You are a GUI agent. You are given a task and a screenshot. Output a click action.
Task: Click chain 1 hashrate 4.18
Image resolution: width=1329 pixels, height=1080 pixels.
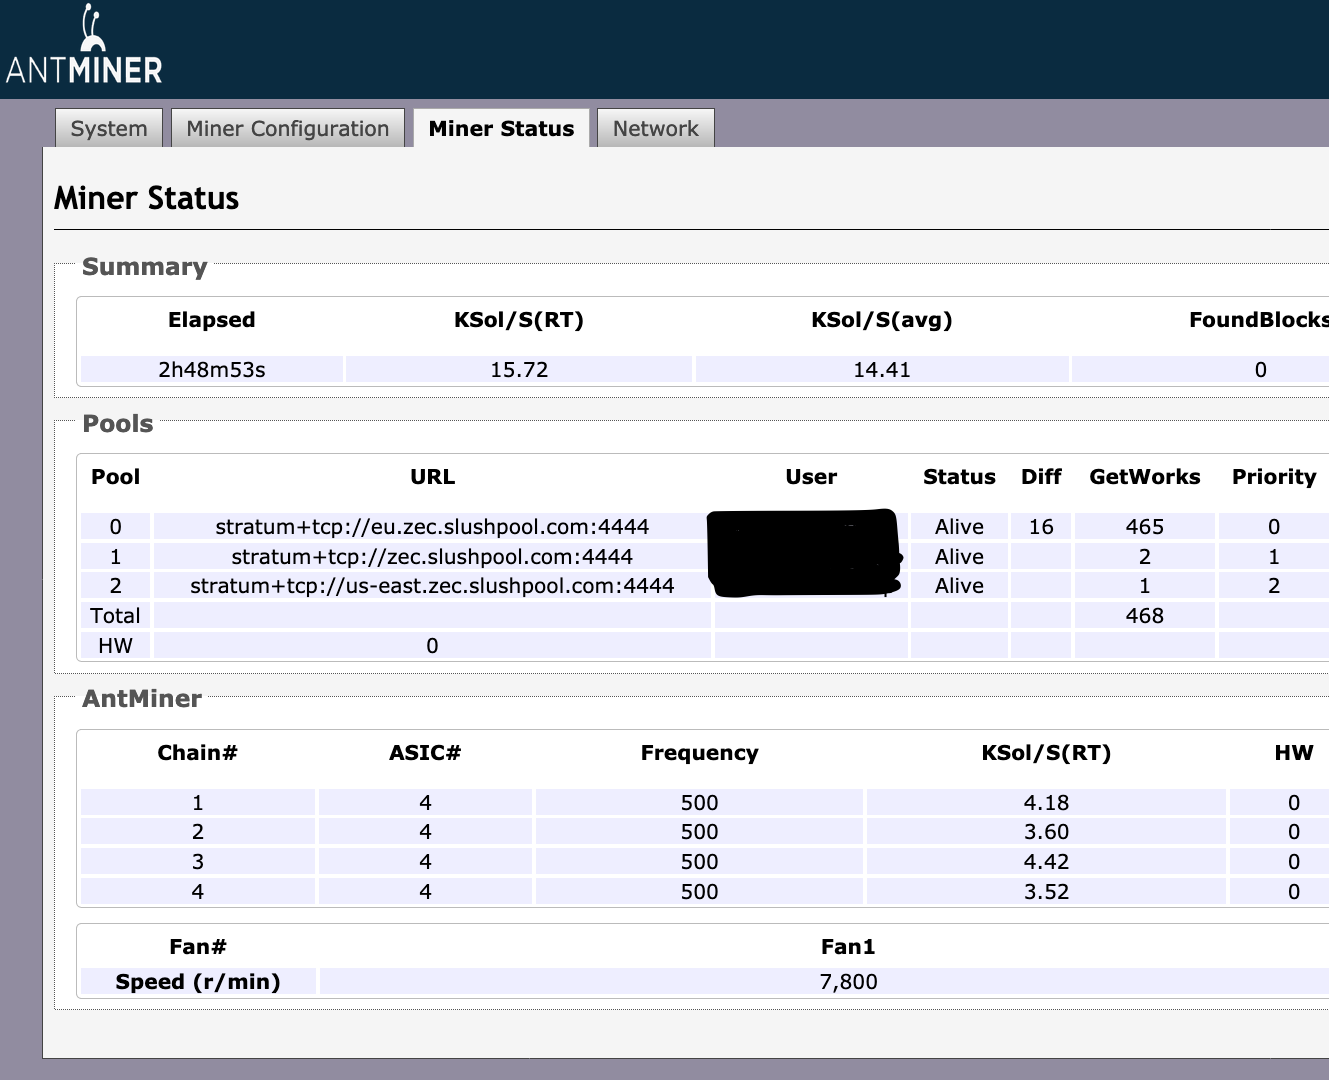pyautogui.click(x=1046, y=802)
